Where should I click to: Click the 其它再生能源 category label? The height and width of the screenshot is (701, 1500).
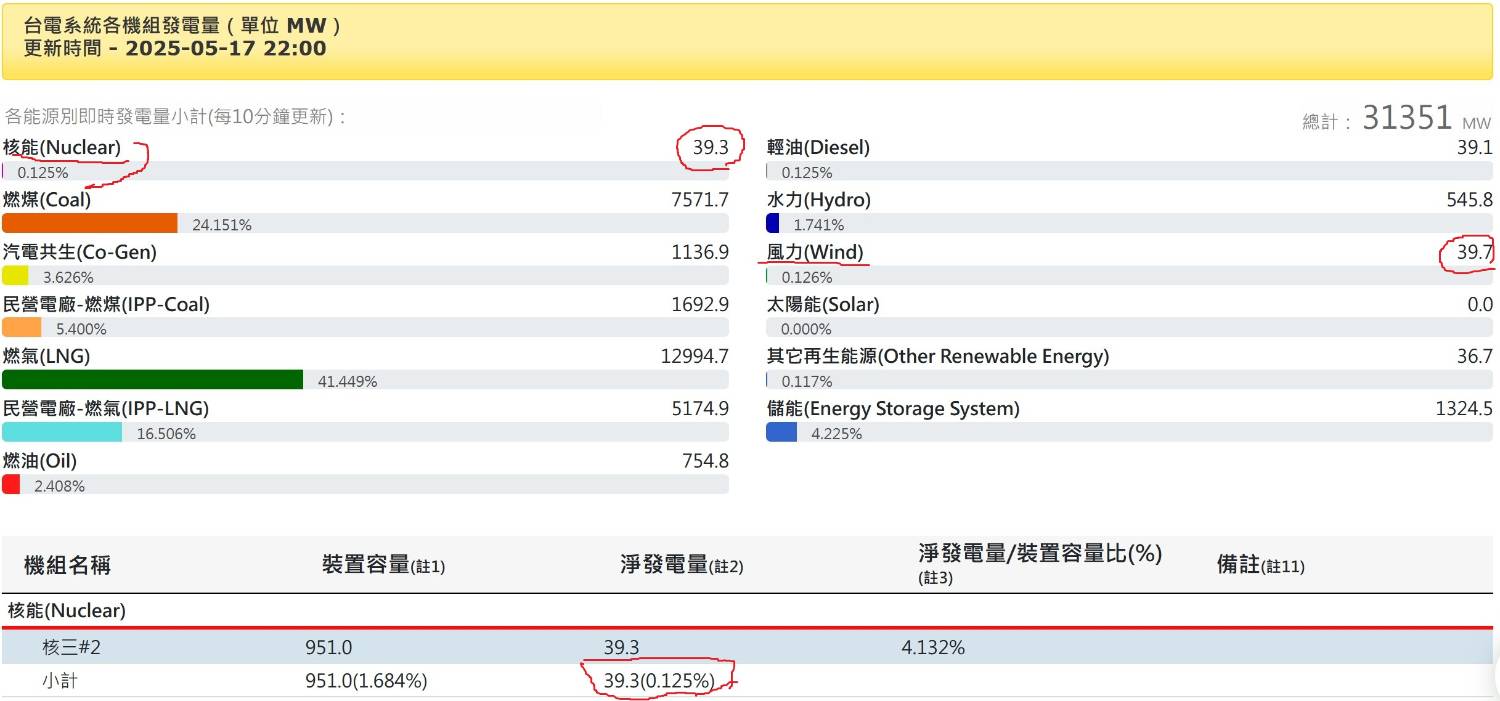tap(935, 356)
